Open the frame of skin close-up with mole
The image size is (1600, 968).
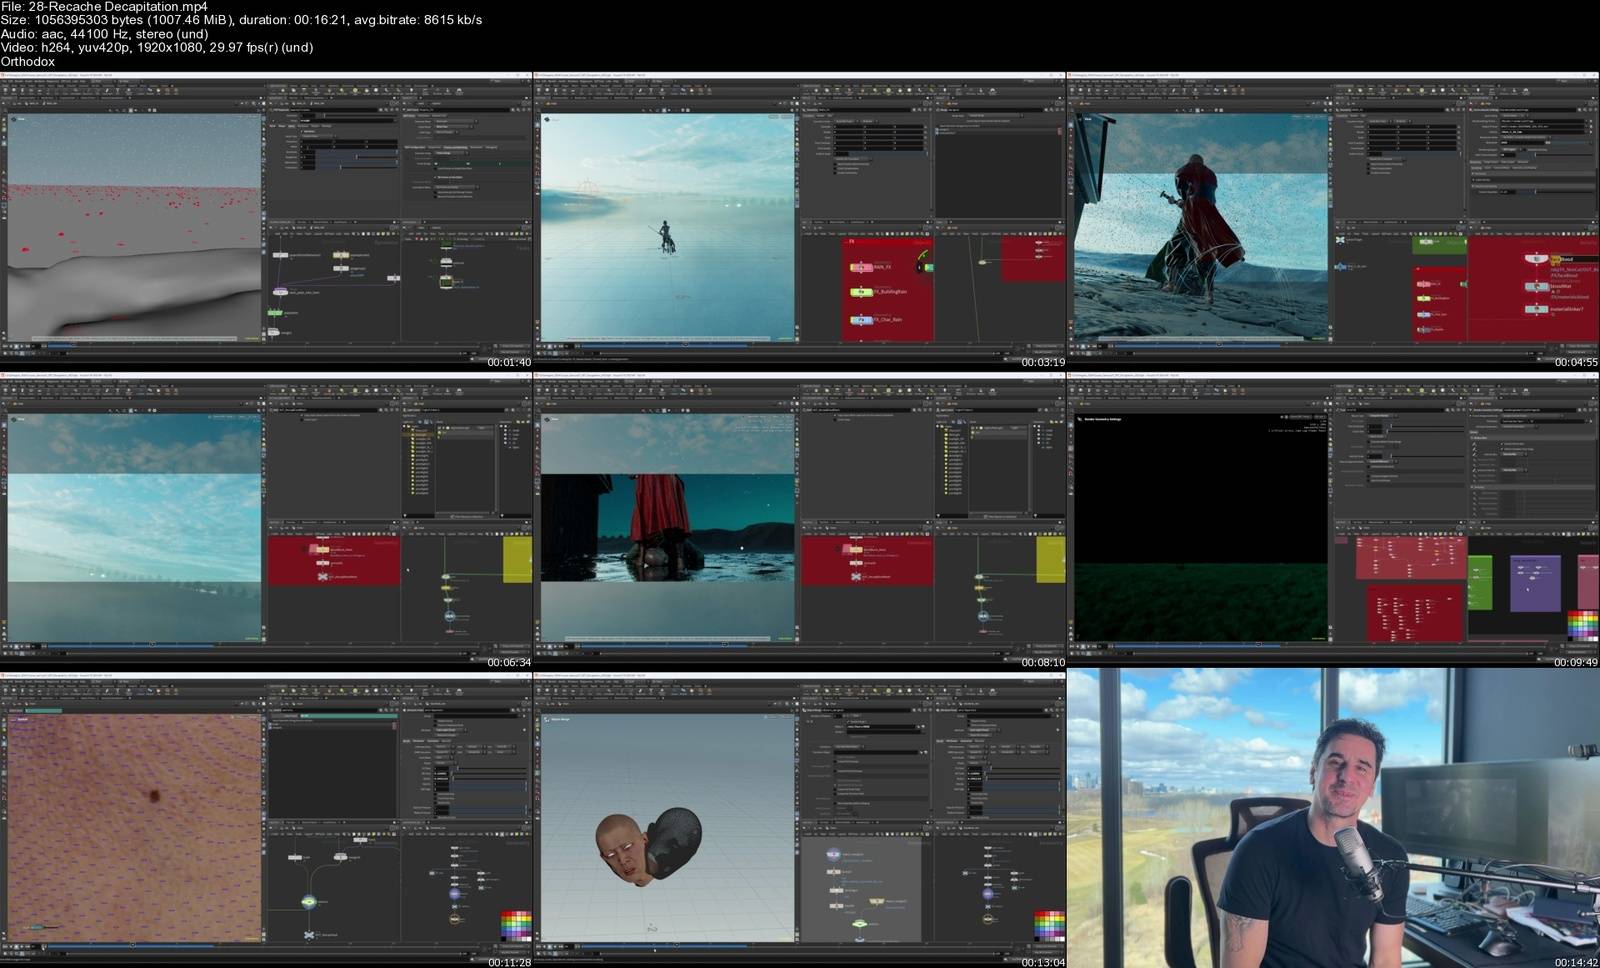(266, 820)
